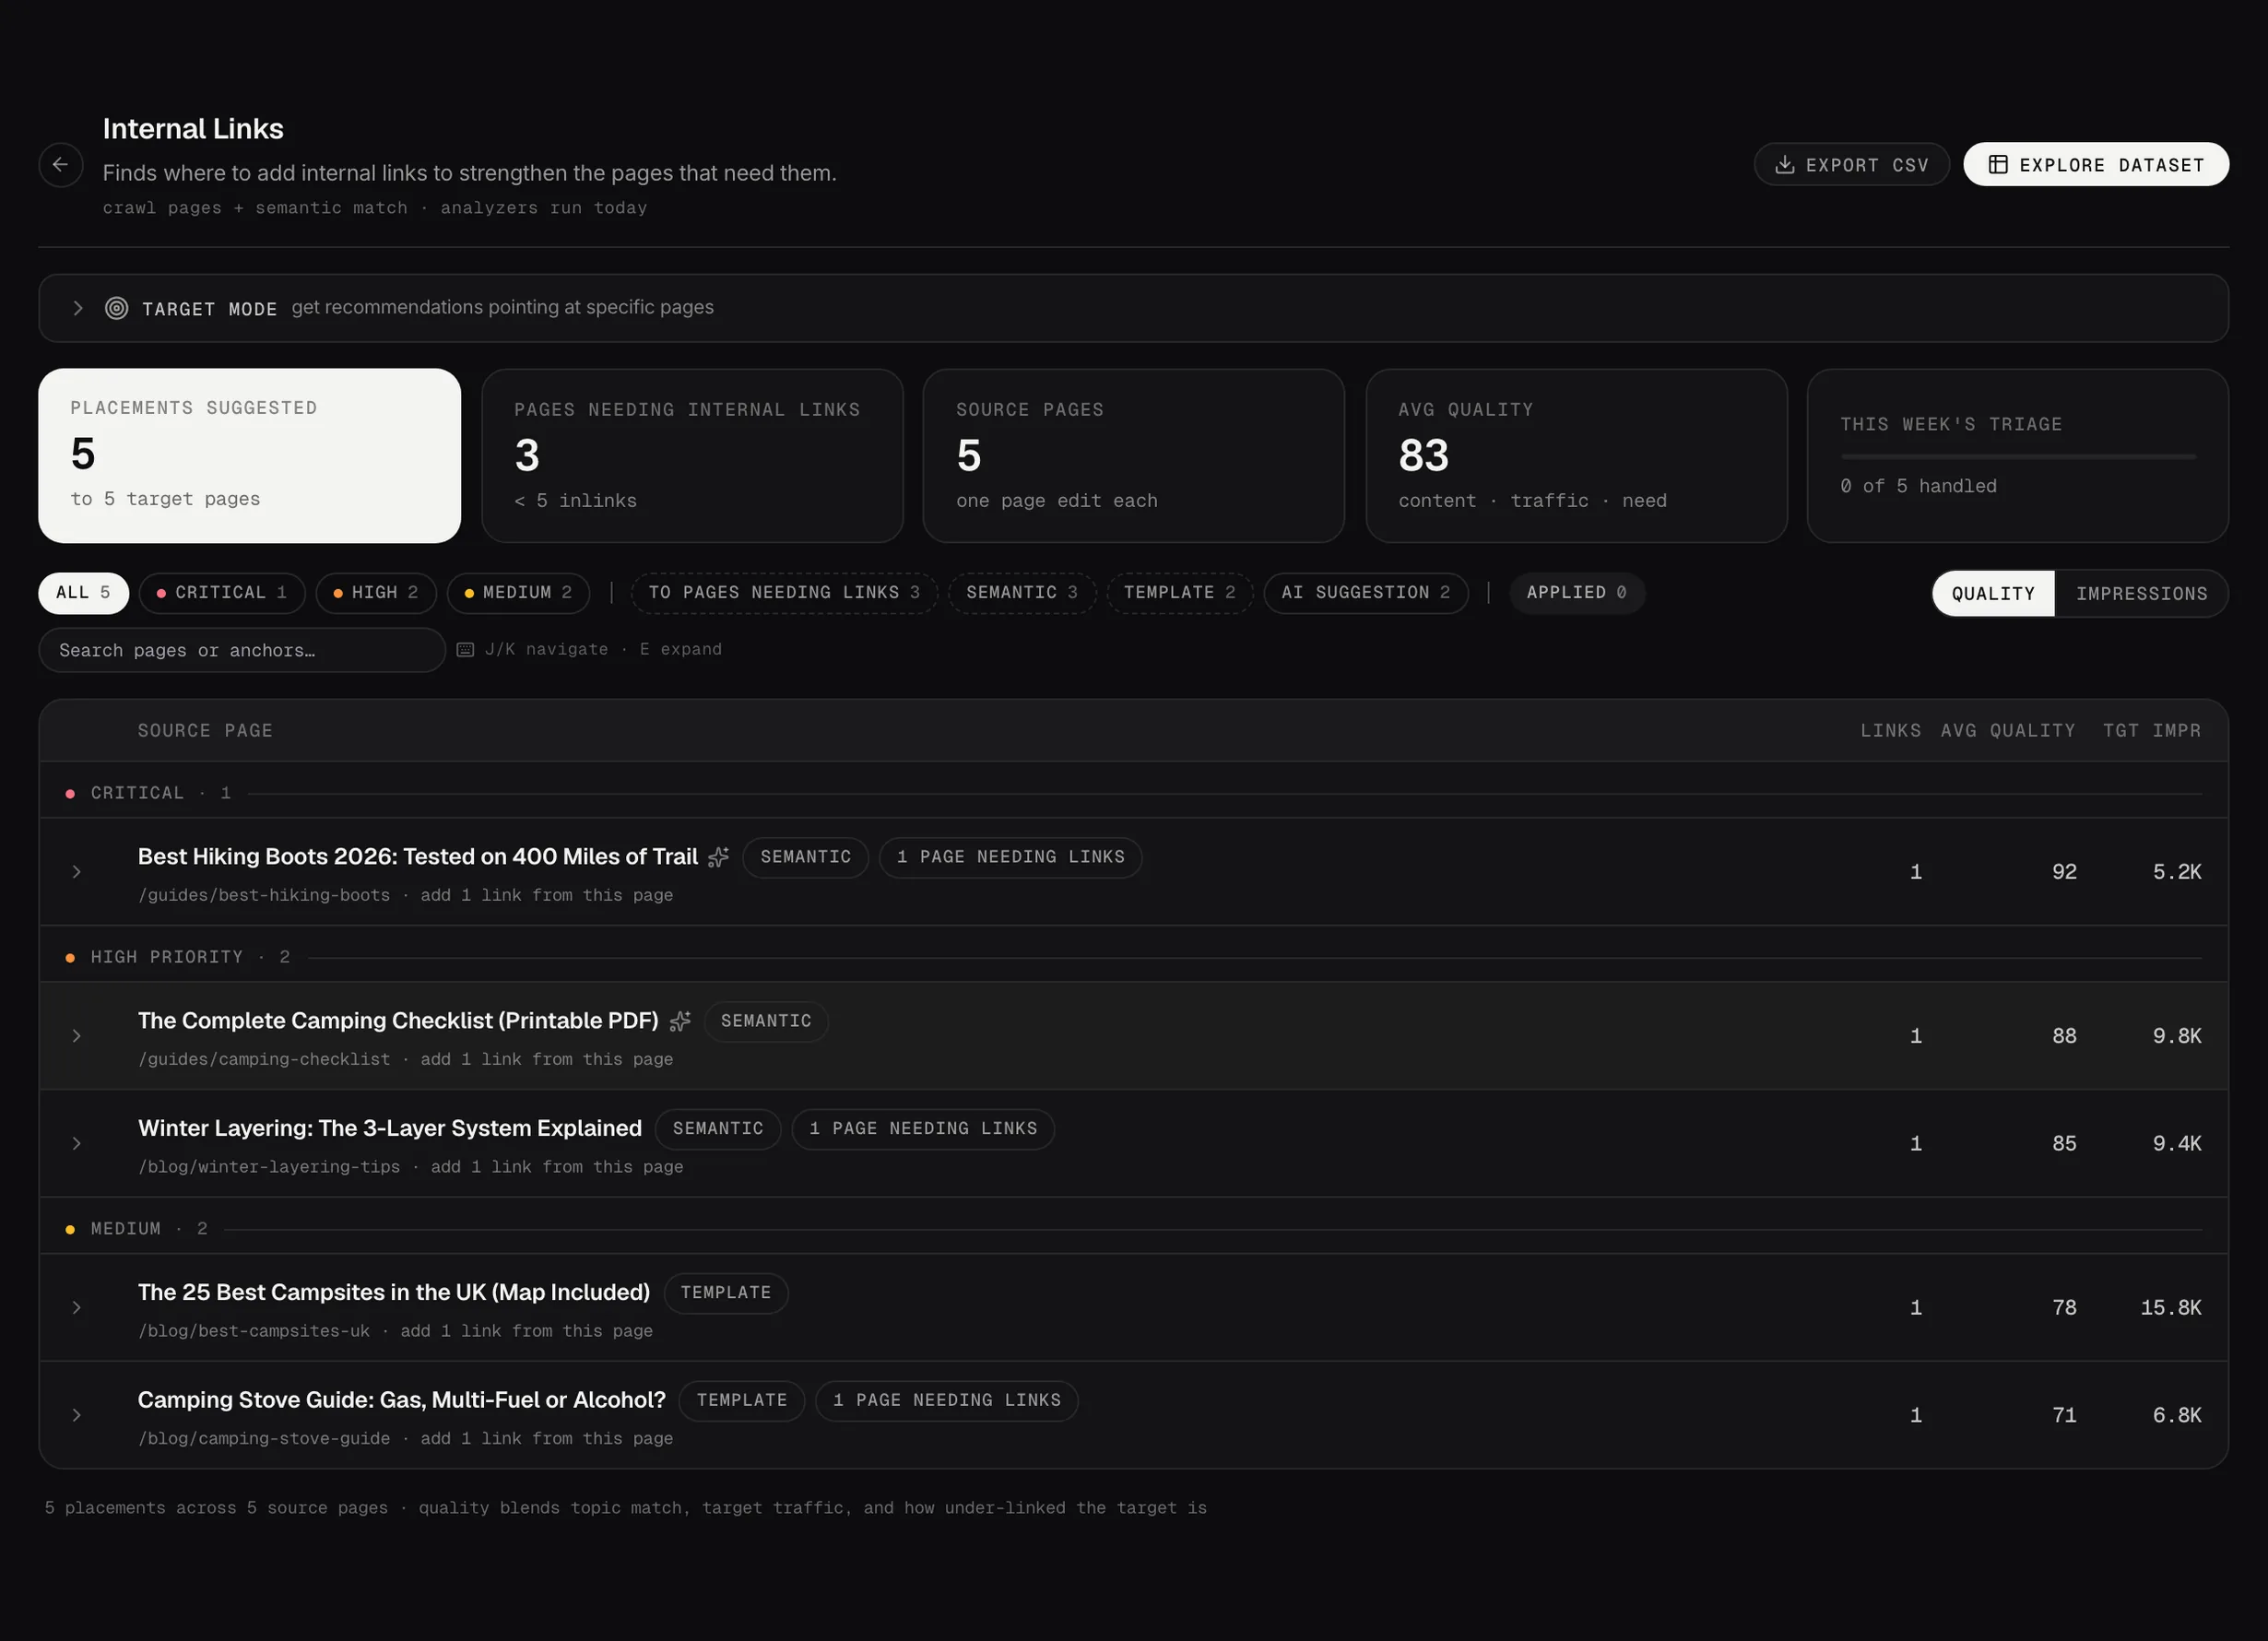Click the LINKS column header
Image resolution: width=2268 pixels, height=1641 pixels.
(1891, 731)
